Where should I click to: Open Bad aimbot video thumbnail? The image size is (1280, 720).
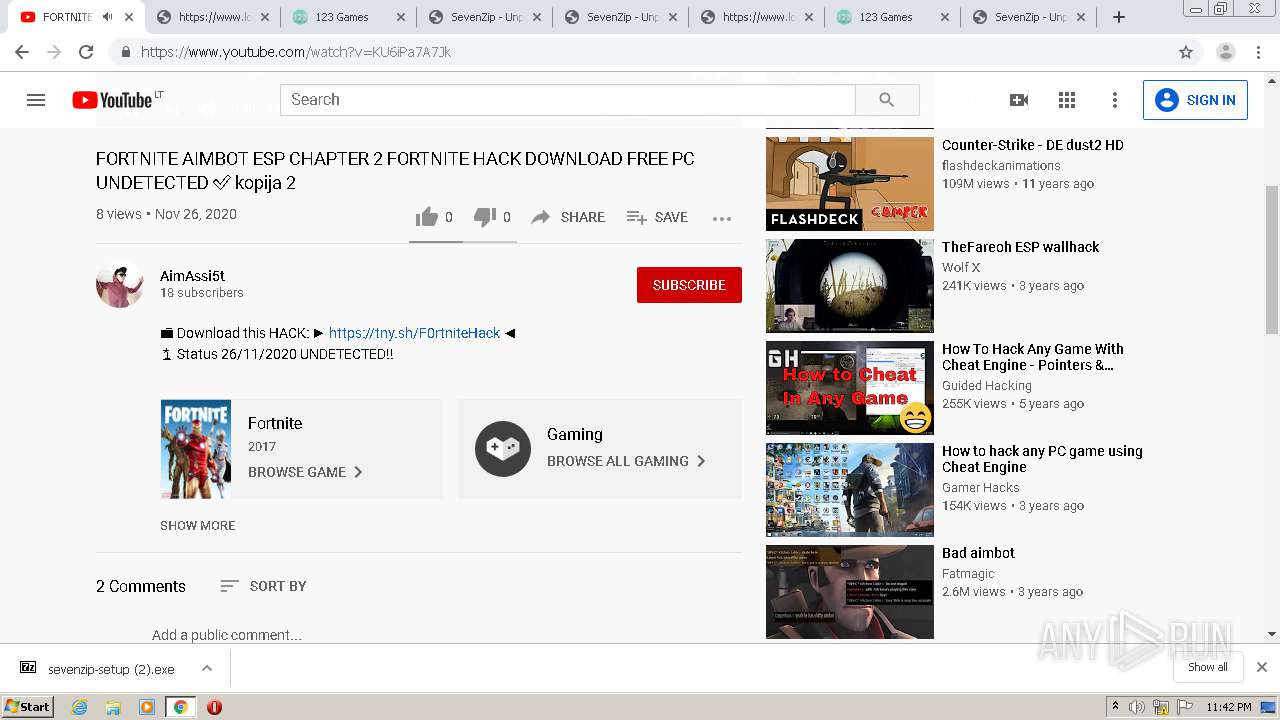click(850, 592)
